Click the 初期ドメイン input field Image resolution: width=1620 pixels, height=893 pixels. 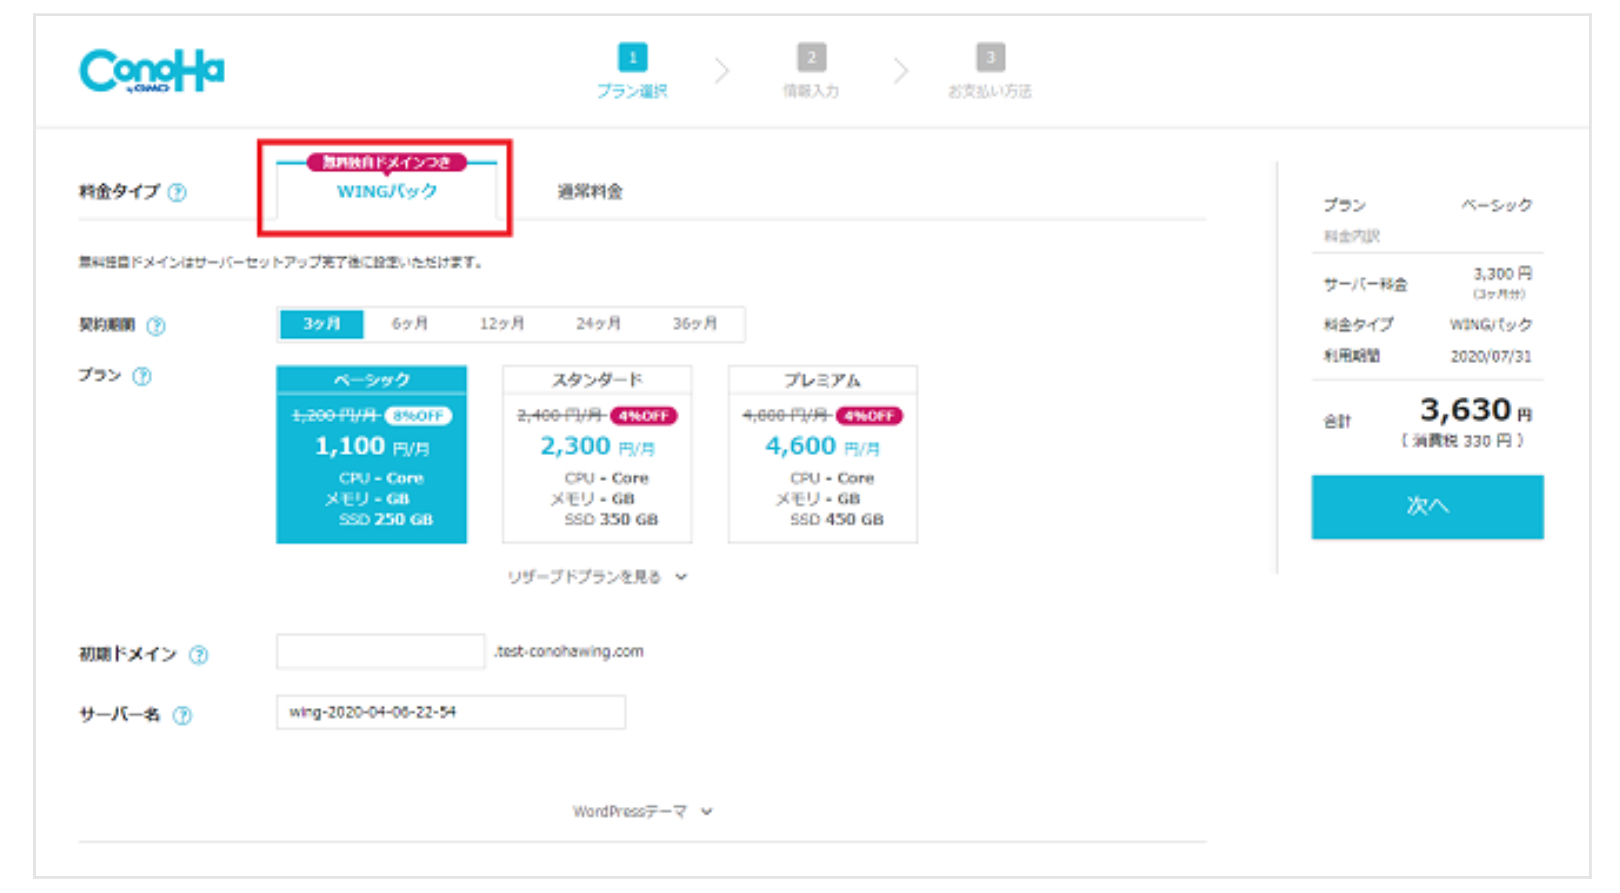(380, 651)
